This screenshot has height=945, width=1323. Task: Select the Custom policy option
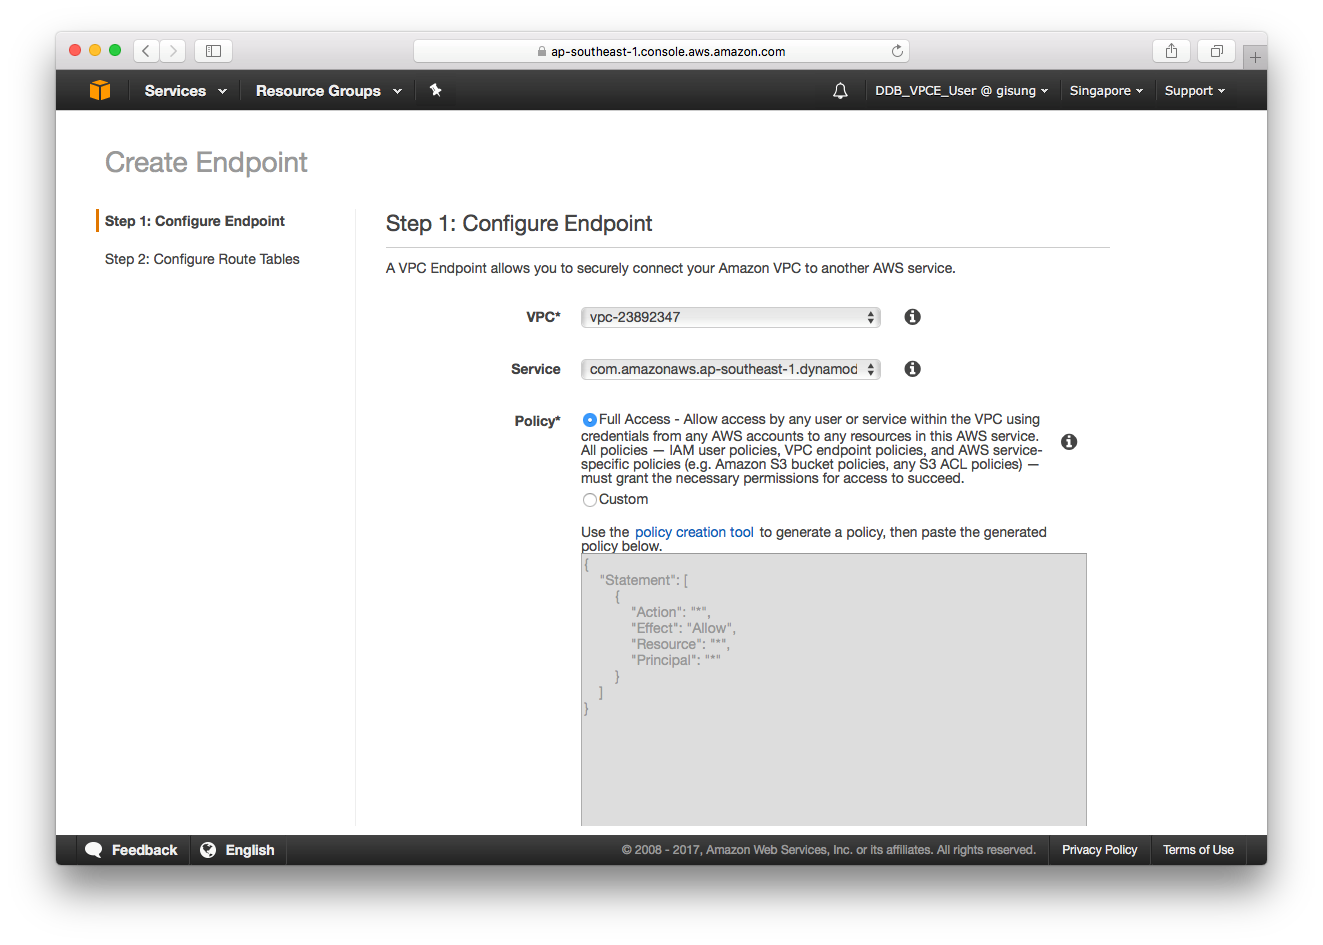point(589,499)
